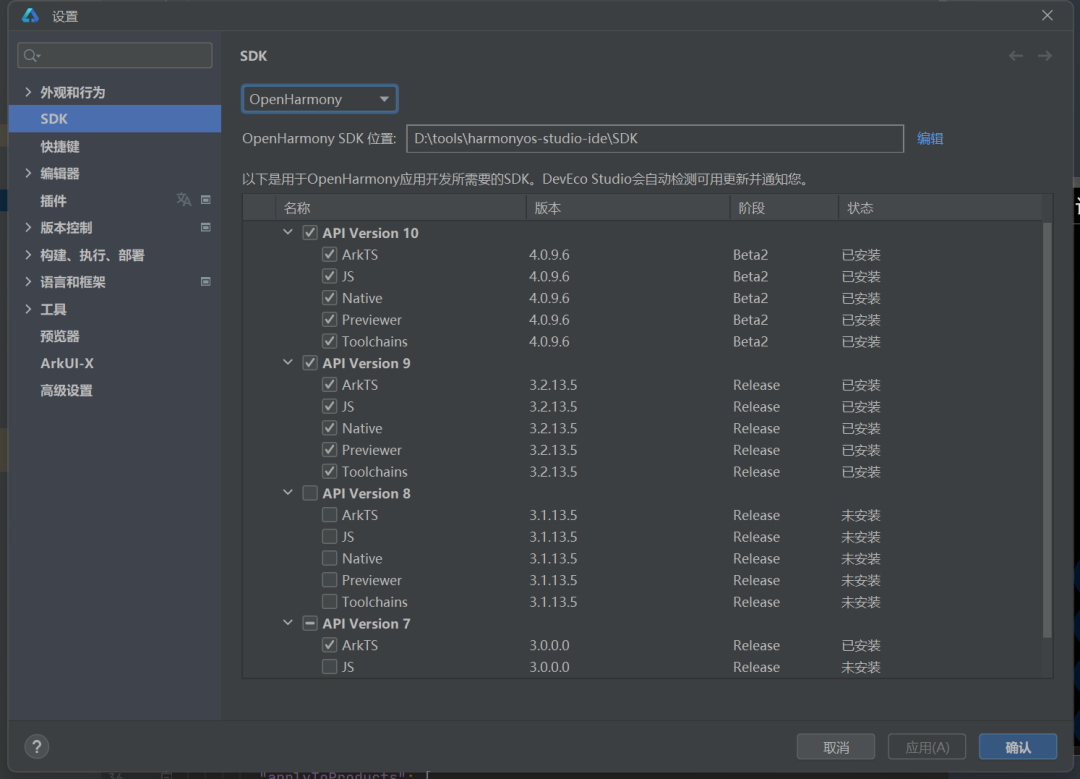Select SDK in the settings sidebar

click(114, 118)
